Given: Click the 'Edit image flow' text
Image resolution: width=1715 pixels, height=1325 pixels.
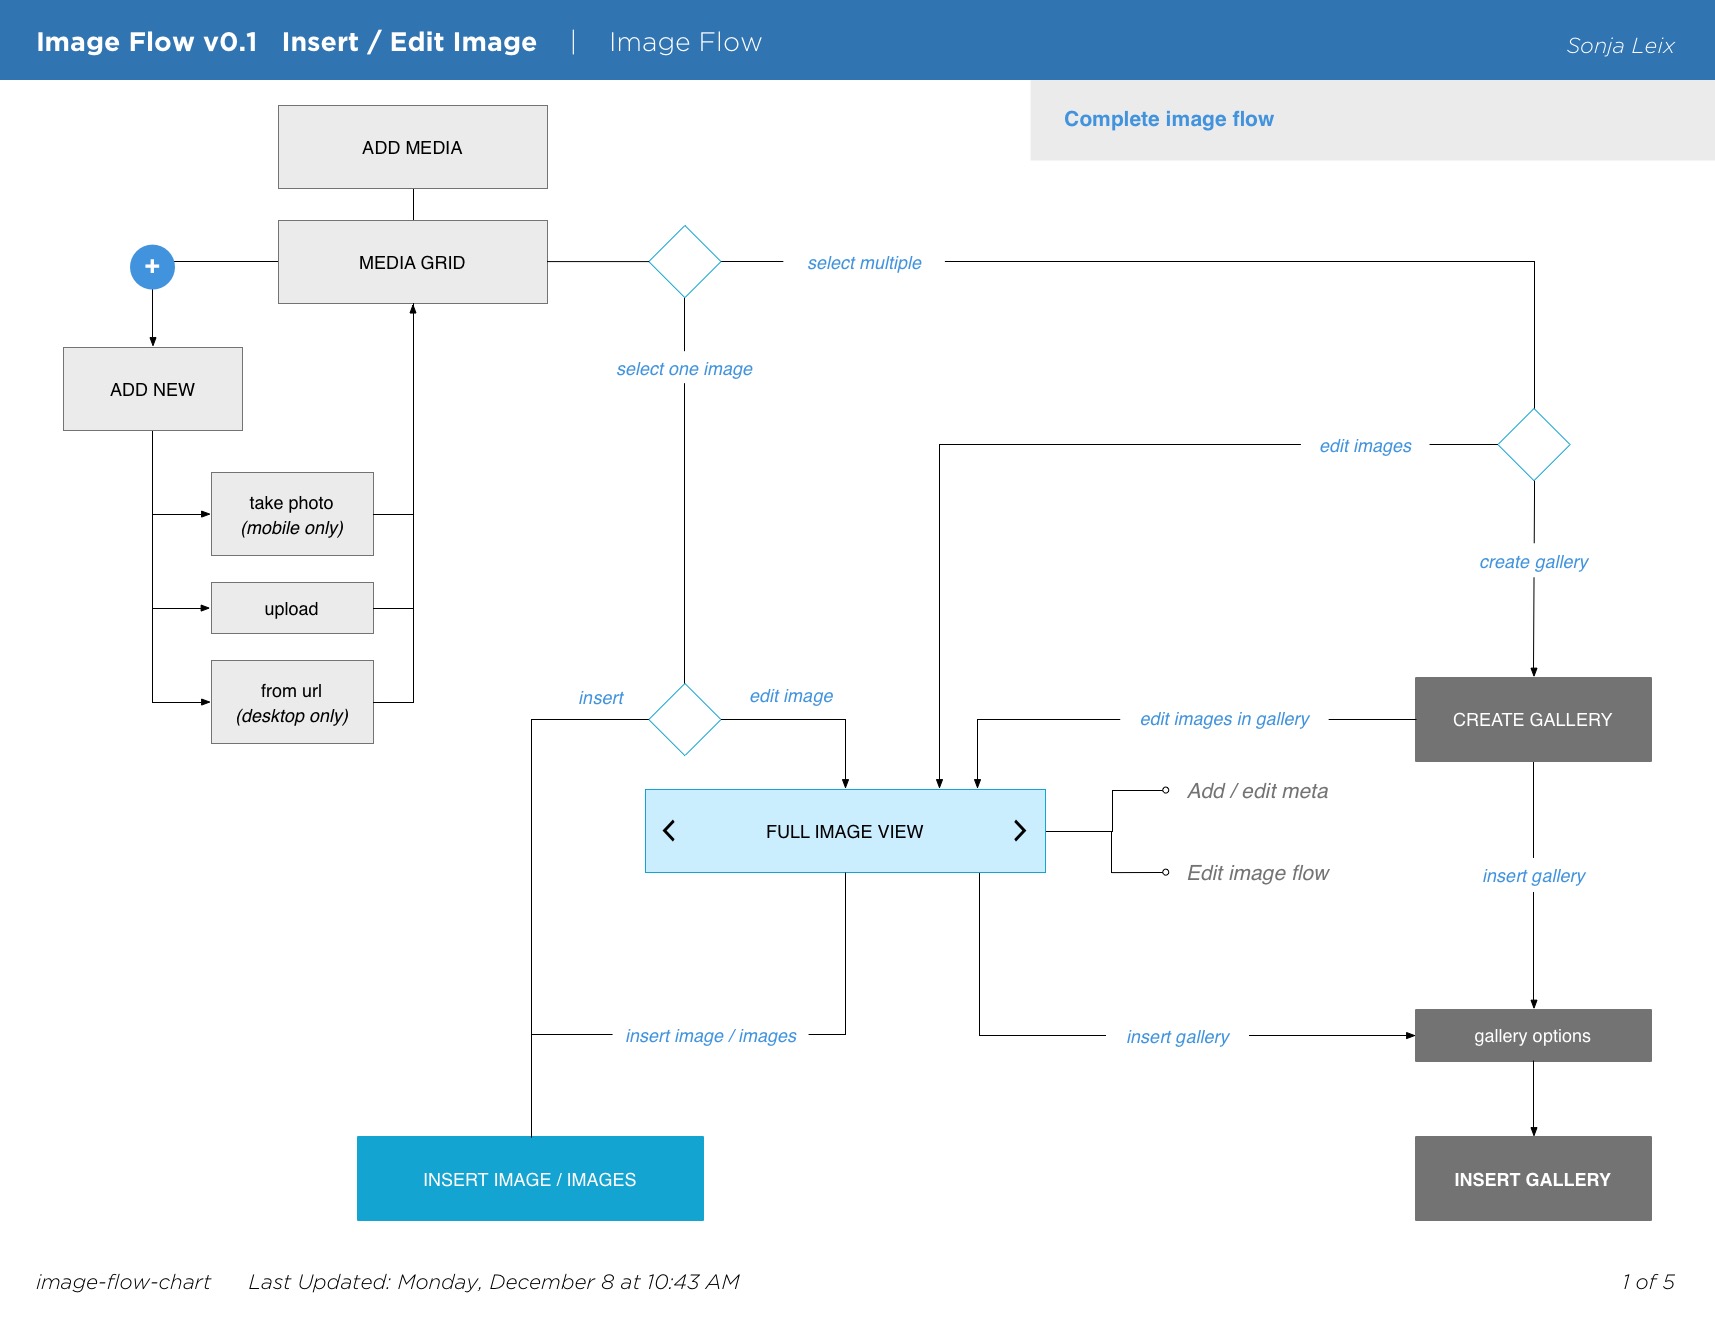Looking at the screenshot, I should pyautogui.click(x=1258, y=873).
